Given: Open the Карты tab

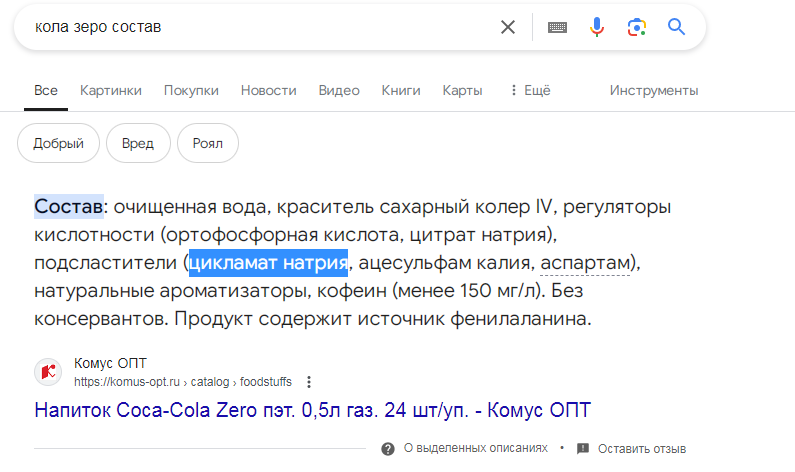Looking at the screenshot, I should tap(462, 90).
